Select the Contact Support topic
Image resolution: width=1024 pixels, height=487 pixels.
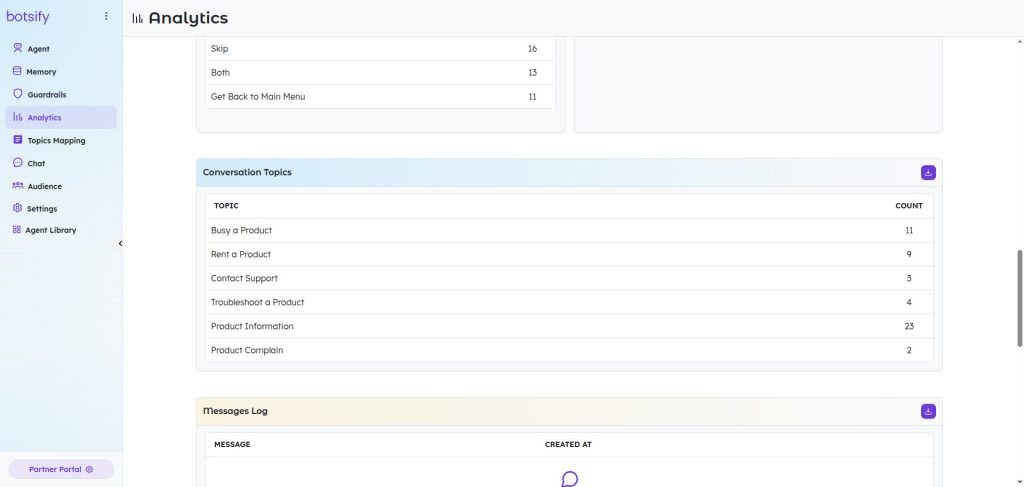point(569,278)
